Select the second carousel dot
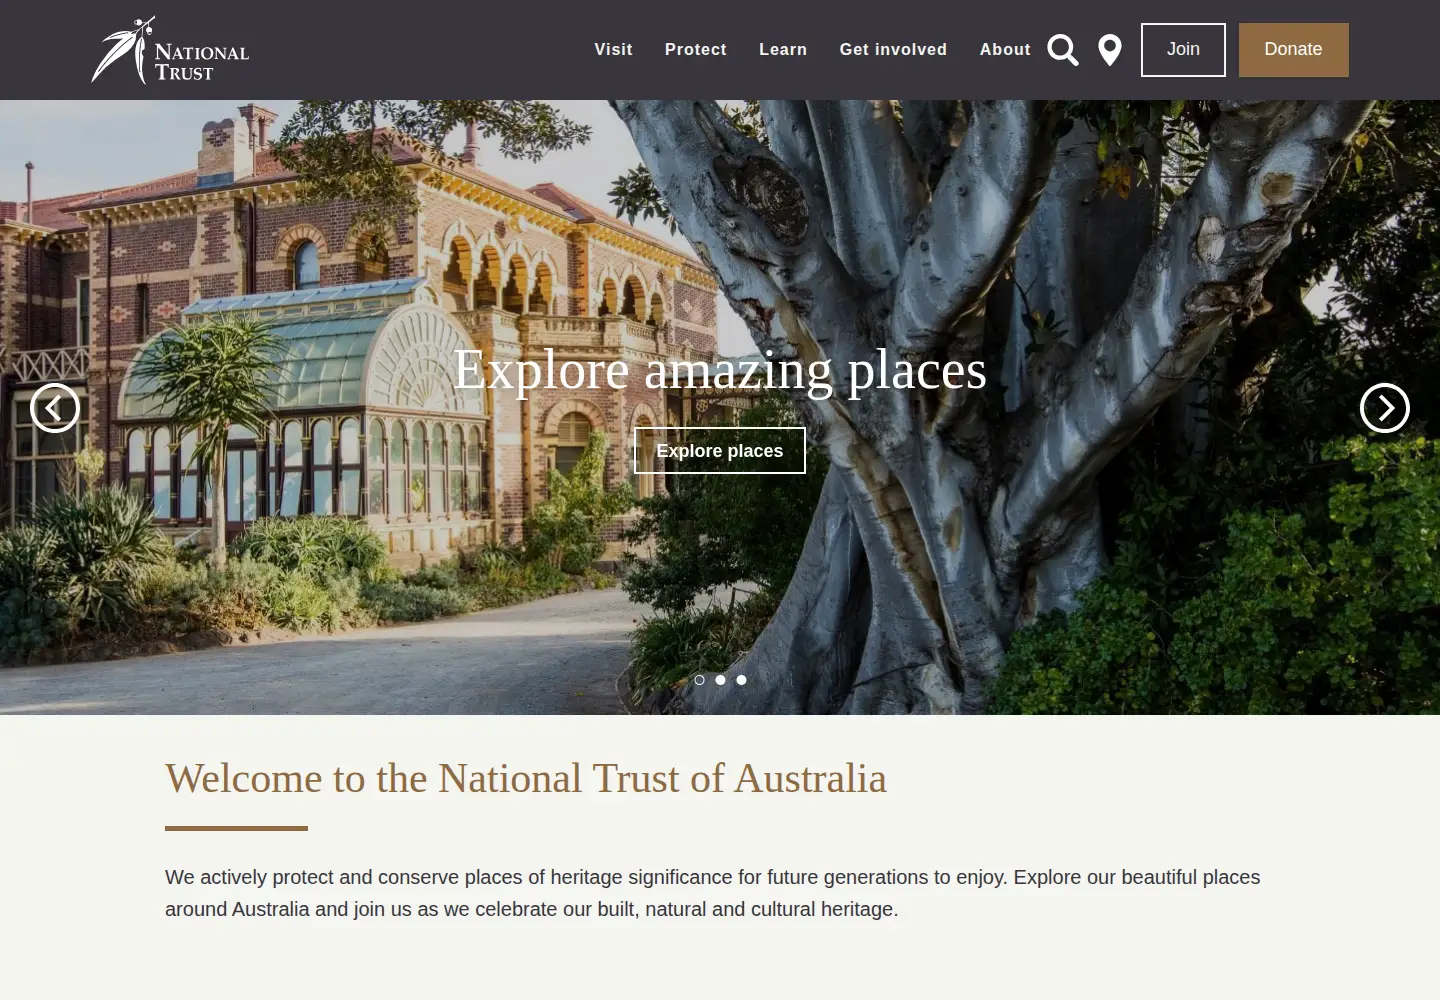 (x=720, y=680)
